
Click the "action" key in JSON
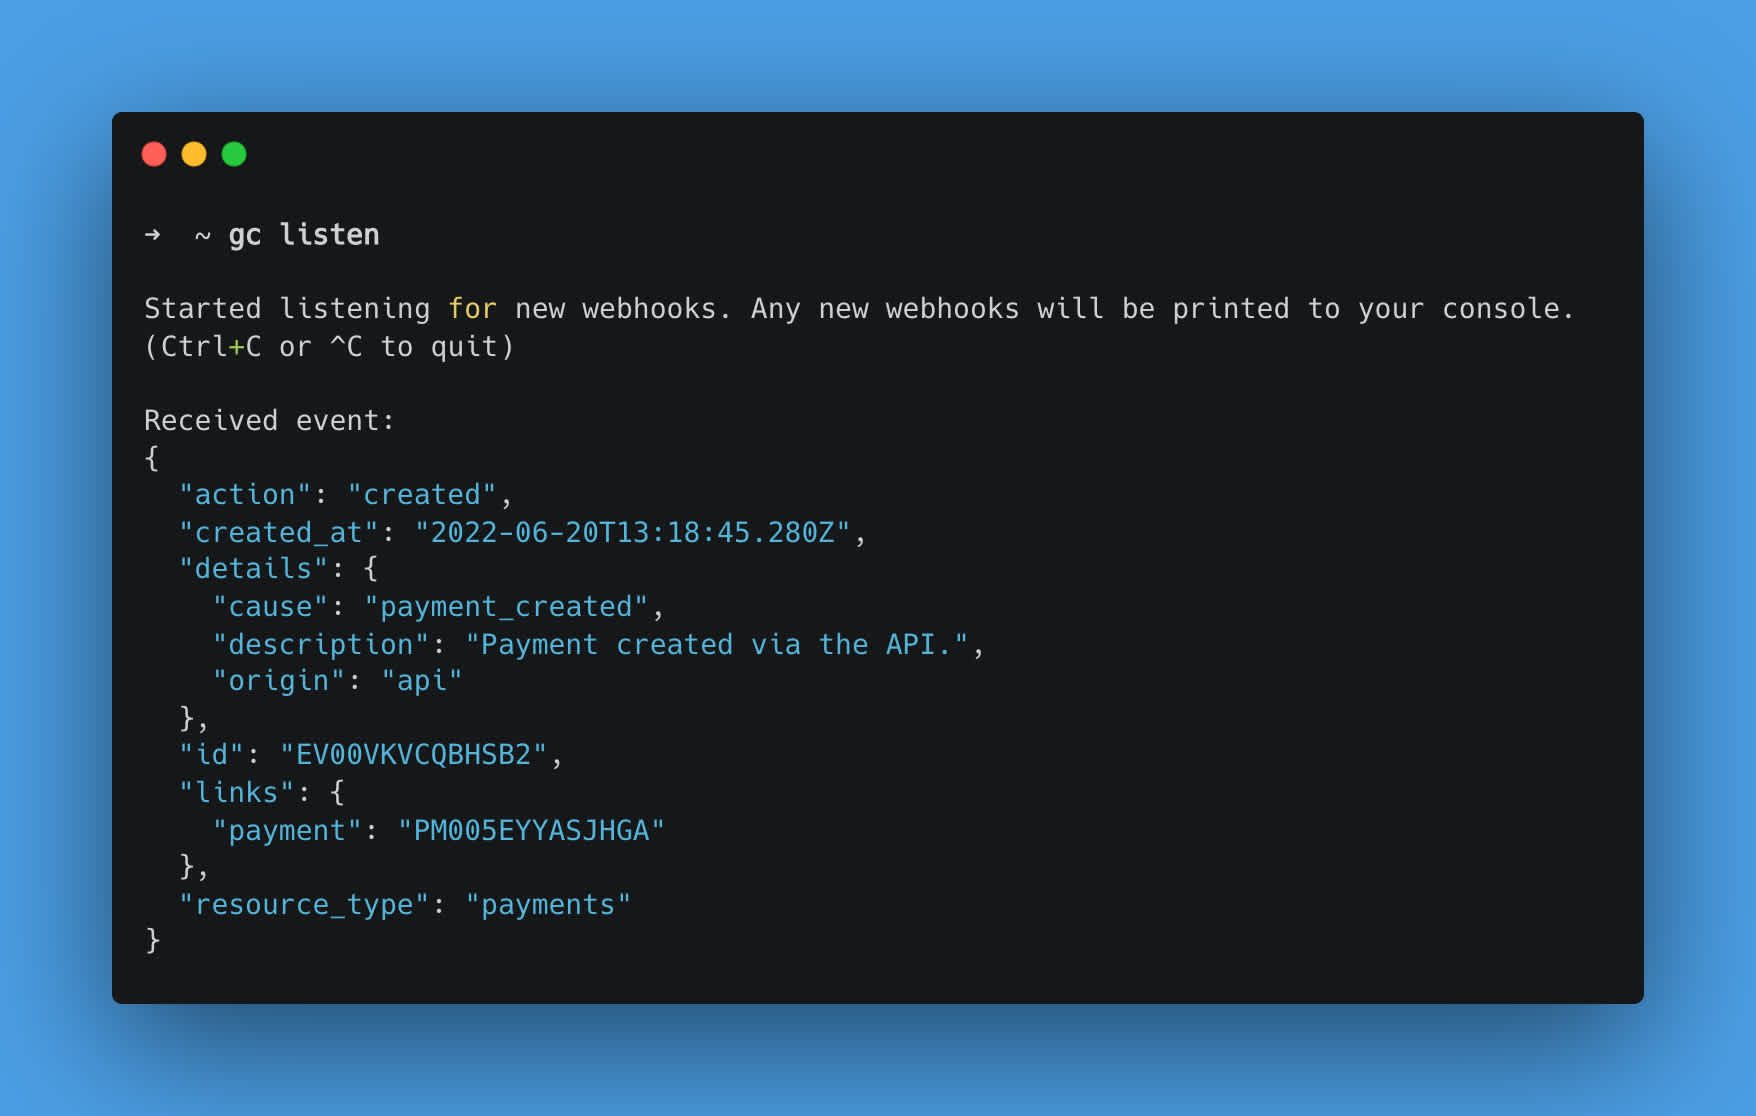tap(245, 494)
